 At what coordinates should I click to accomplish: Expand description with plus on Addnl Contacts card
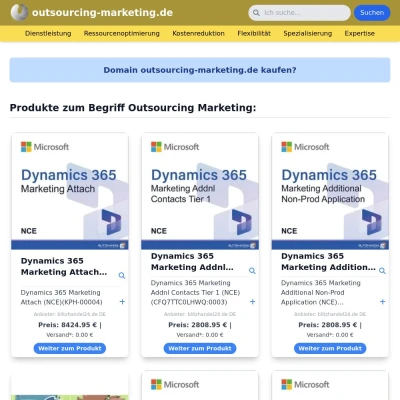[x=252, y=302]
